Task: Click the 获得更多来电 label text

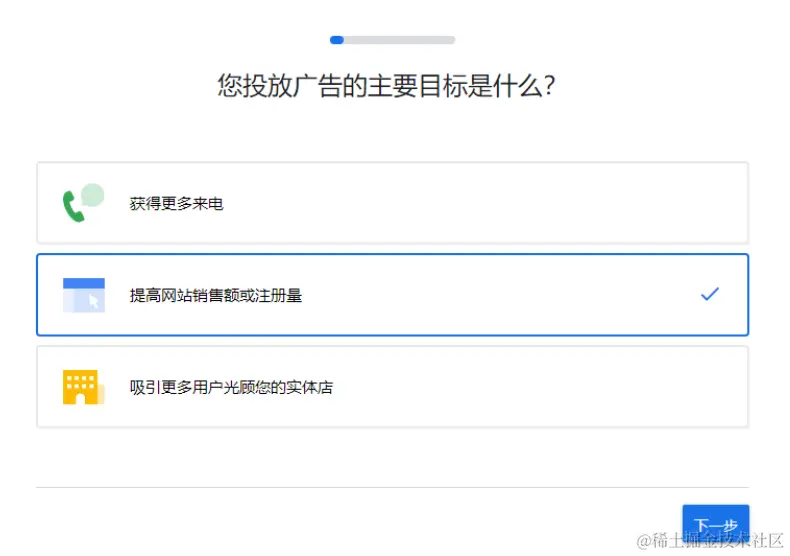Action: (176, 204)
